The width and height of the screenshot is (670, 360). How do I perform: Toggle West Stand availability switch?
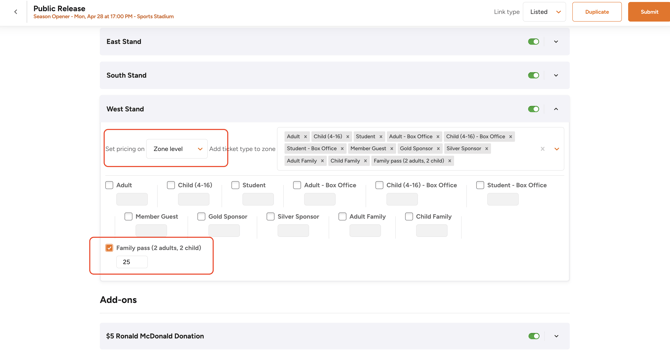[533, 109]
